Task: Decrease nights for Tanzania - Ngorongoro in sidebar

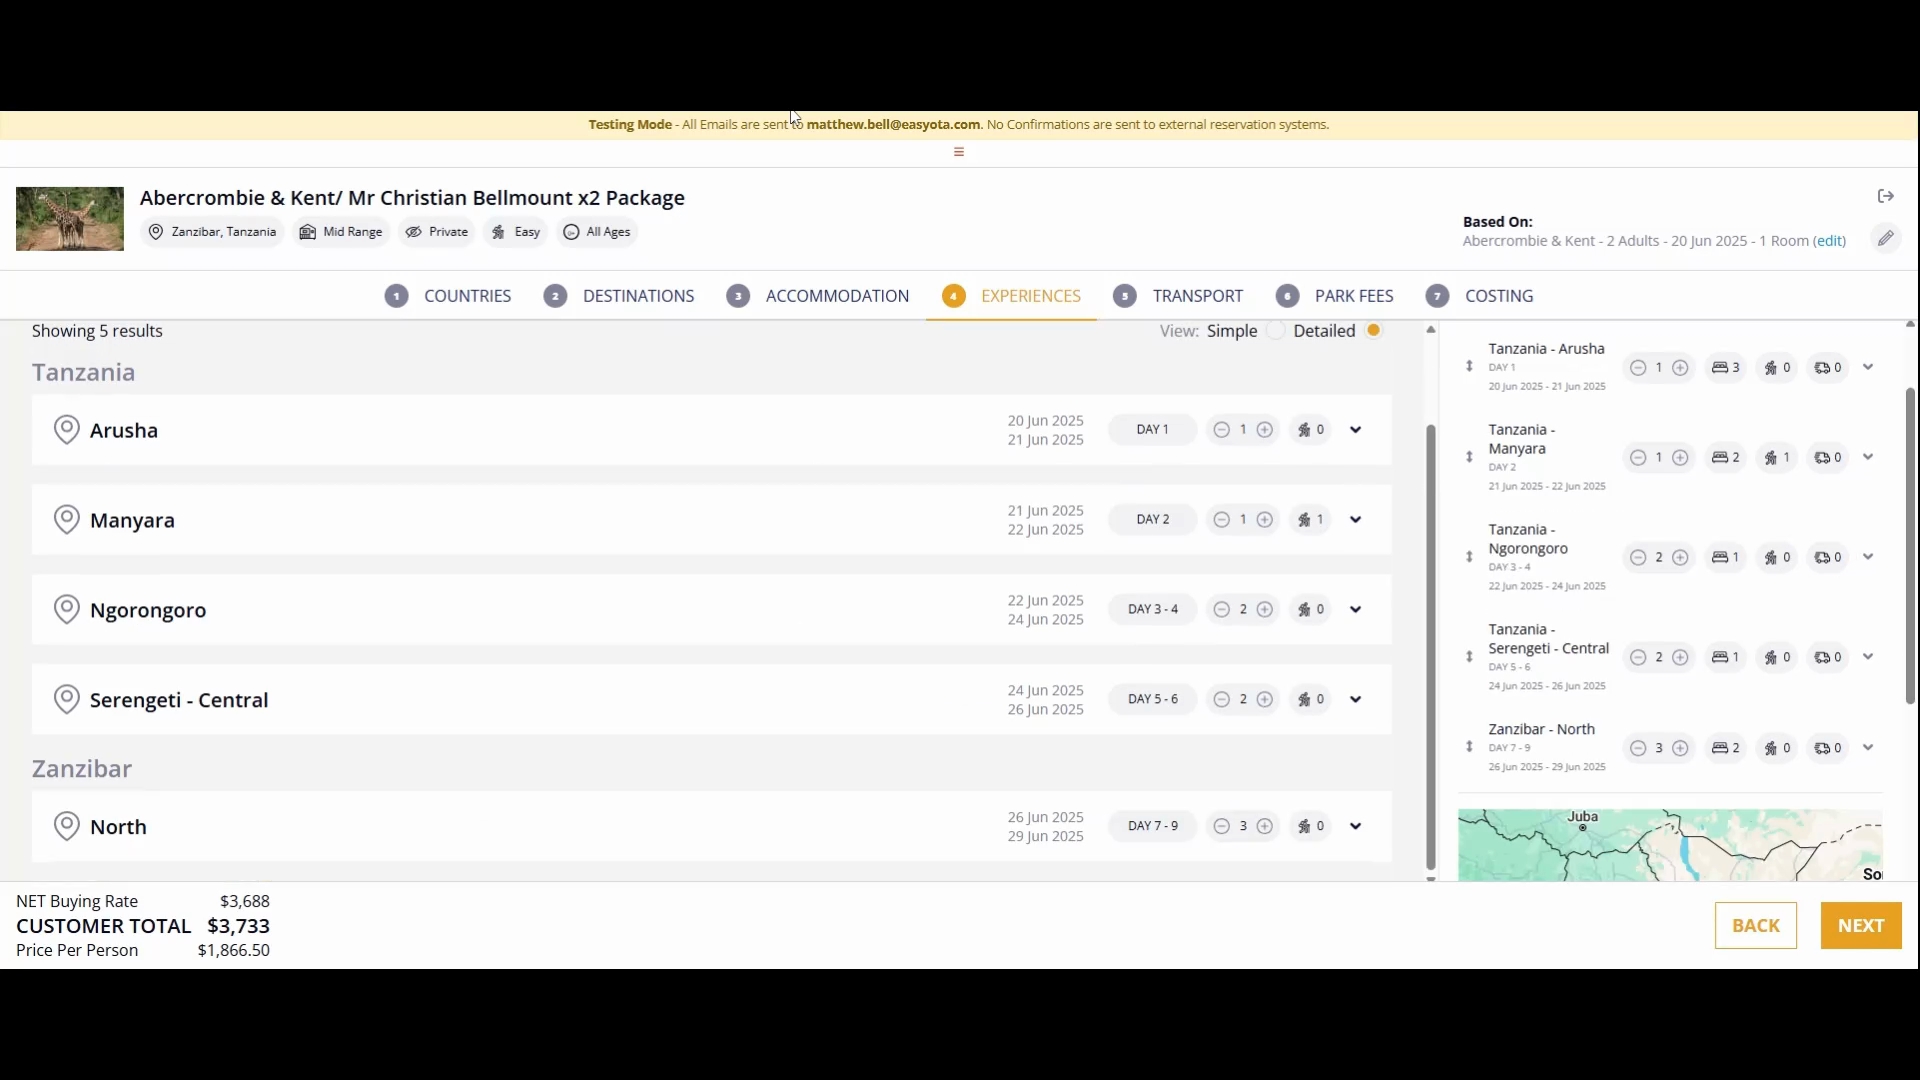Action: 1637,558
